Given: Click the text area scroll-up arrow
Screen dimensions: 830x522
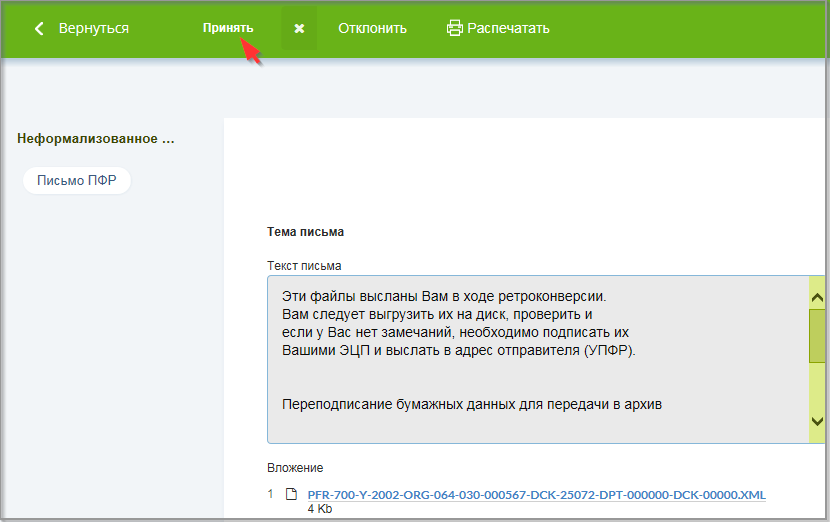Looking at the screenshot, I should [x=817, y=295].
